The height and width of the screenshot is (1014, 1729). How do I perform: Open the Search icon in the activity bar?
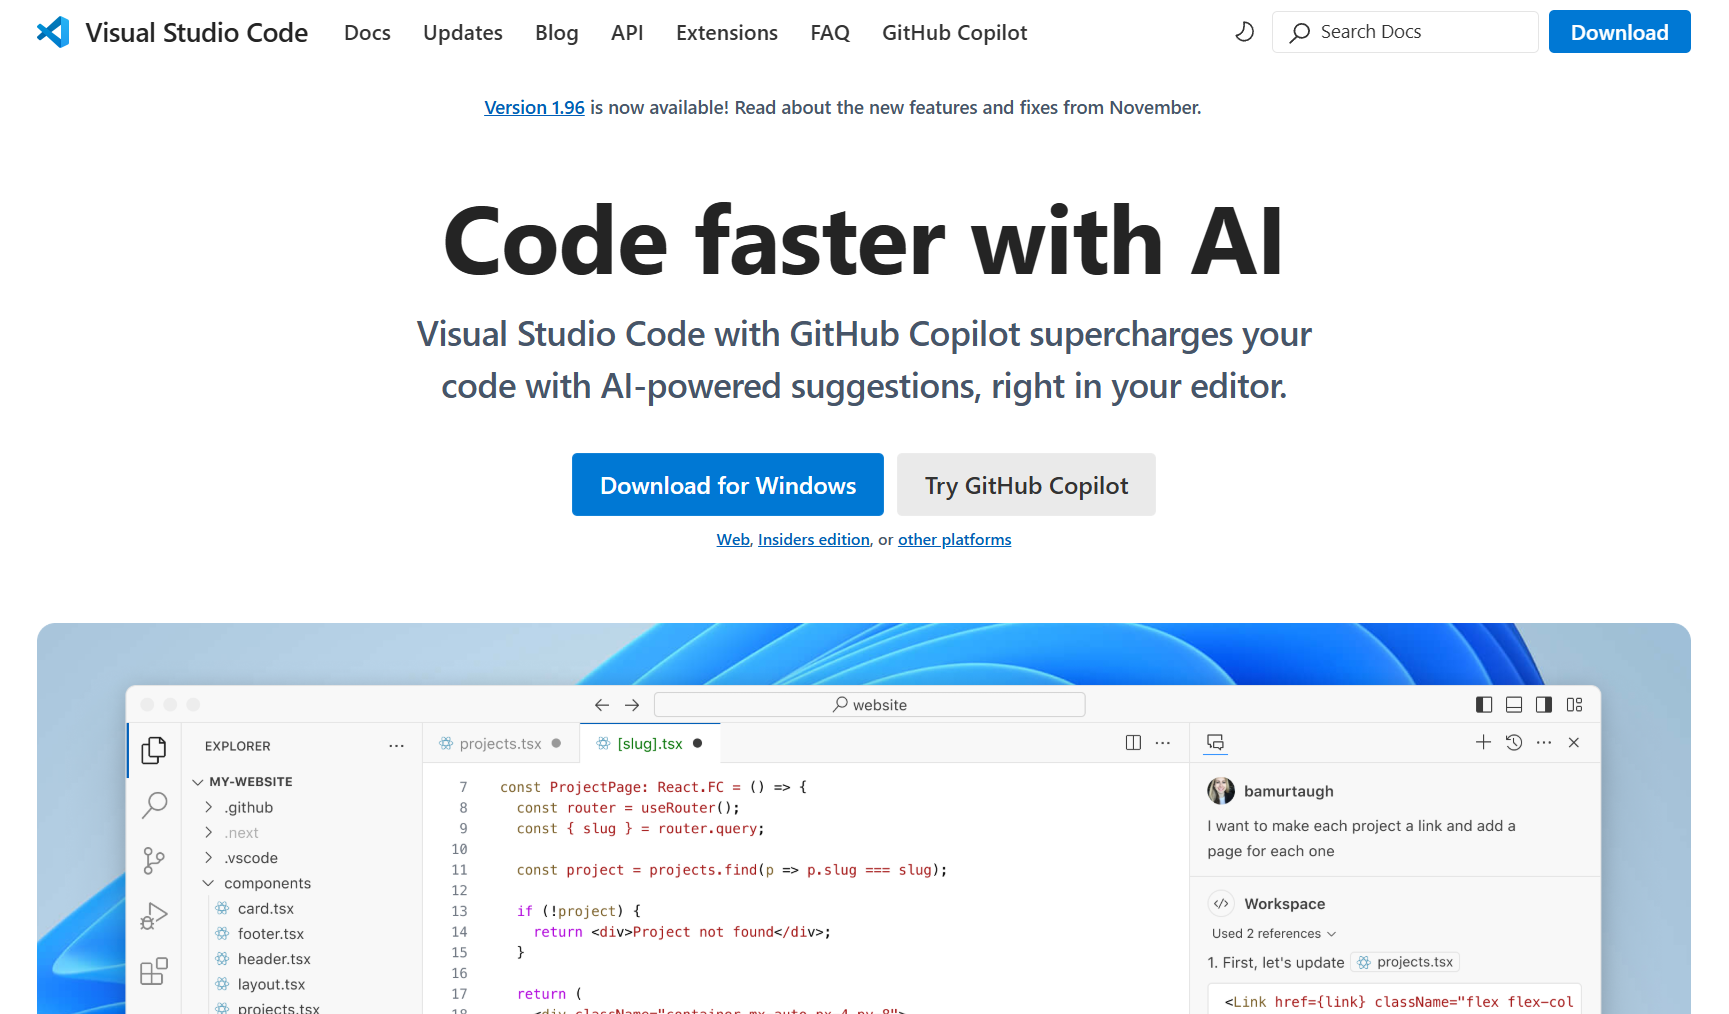click(x=154, y=805)
